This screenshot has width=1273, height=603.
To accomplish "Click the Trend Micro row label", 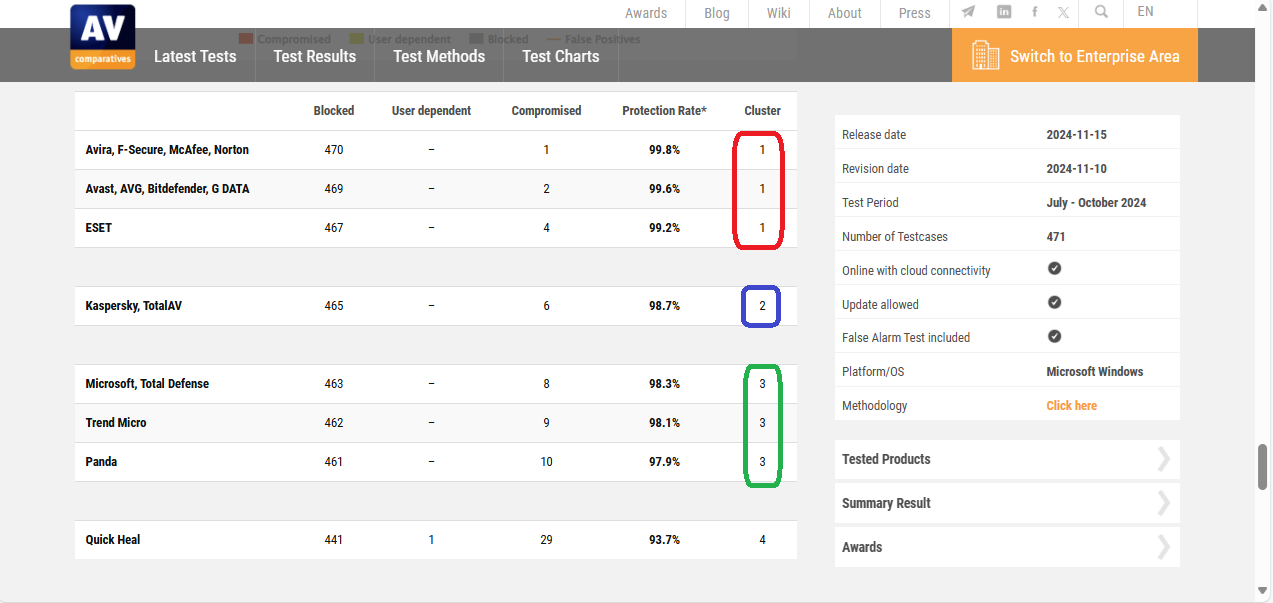I will tap(116, 422).
